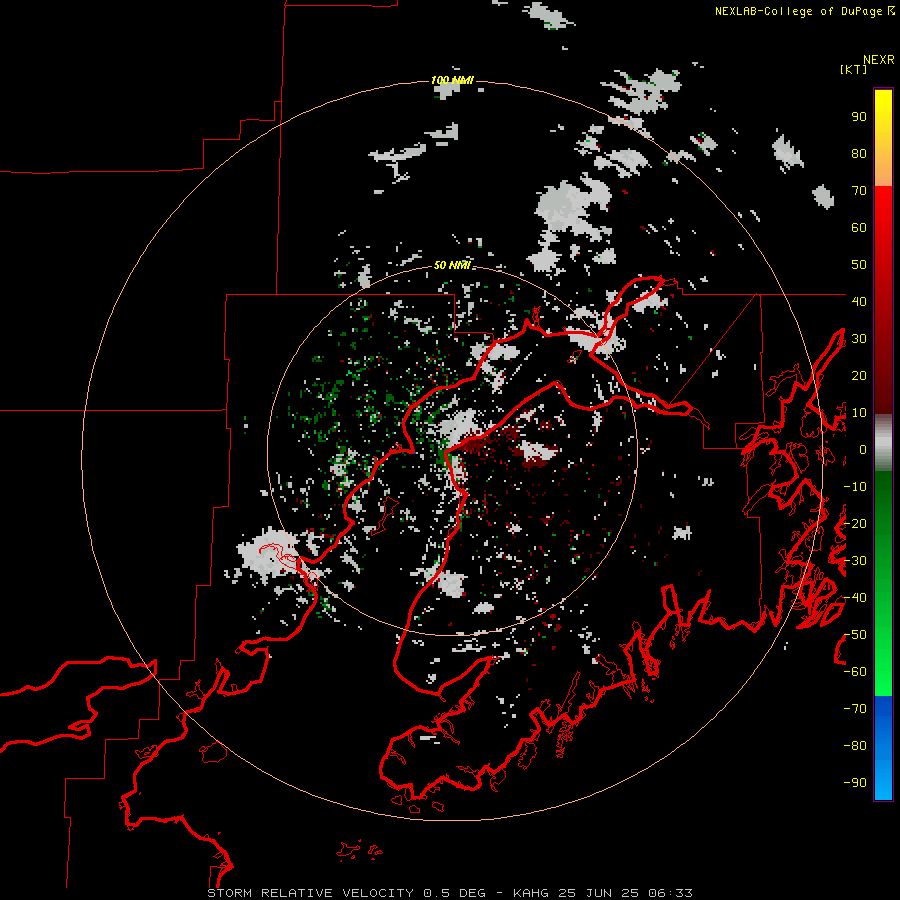Image resolution: width=900 pixels, height=900 pixels.
Task: Select the 10 value on velocity scale
Action: coord(859,413)
